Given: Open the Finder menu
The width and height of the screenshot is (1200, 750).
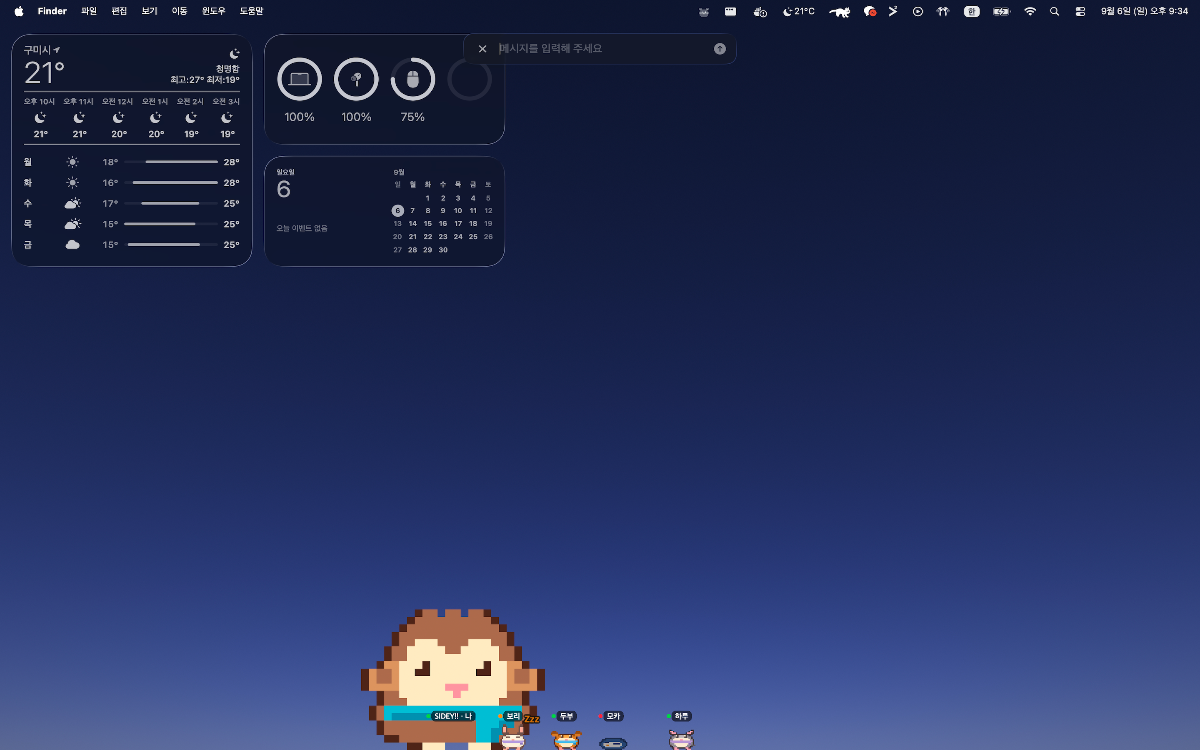Looking at the screenshot, I should pyautogui.click(x=52, y=11).
